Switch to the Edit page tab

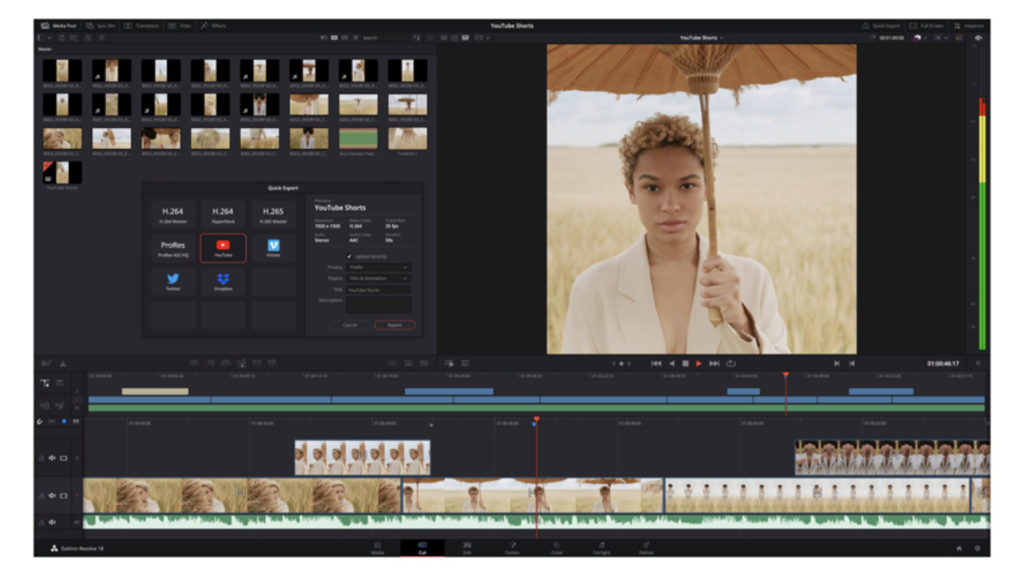tap(467, 548)
